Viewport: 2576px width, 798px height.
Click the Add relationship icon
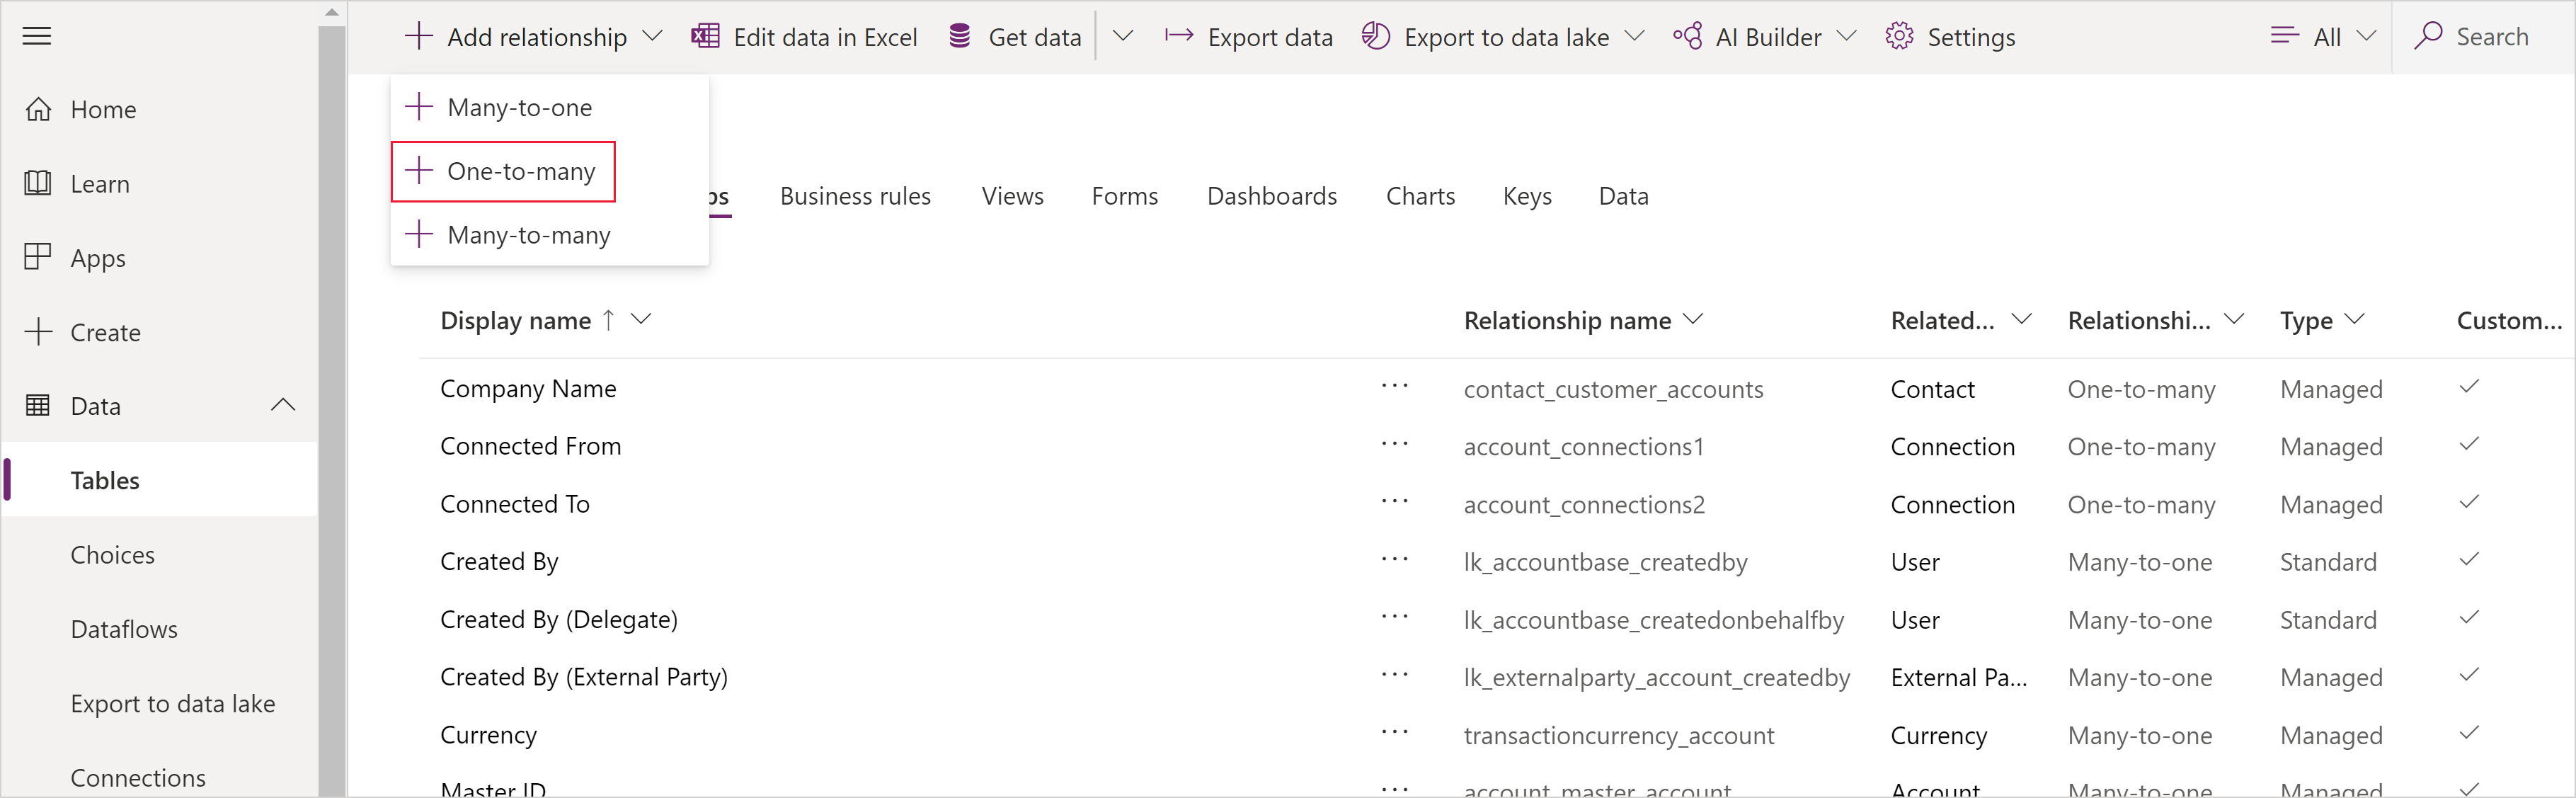click(x=416, y=36)
